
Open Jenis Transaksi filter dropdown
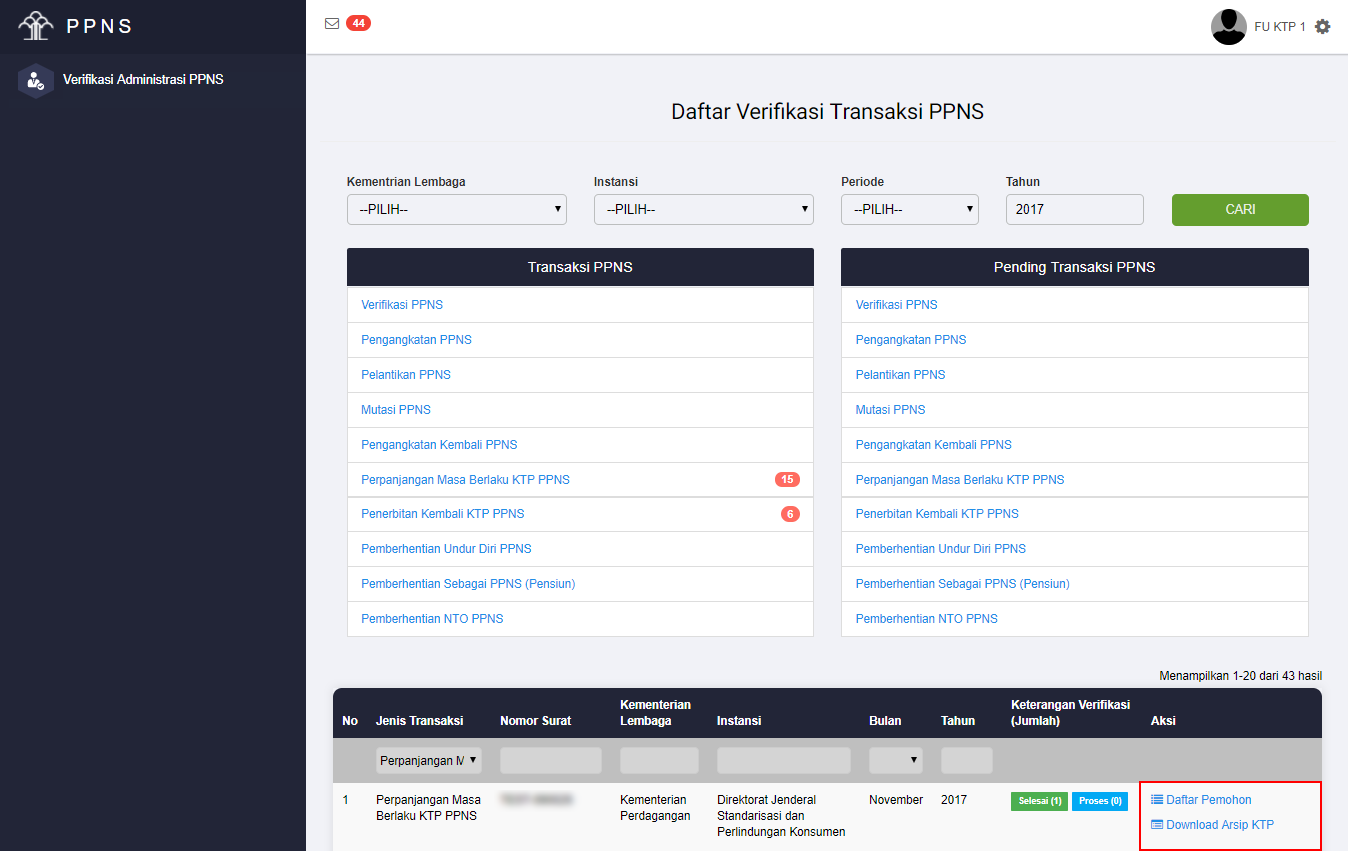pyautogui.click(x=429, y=761)
